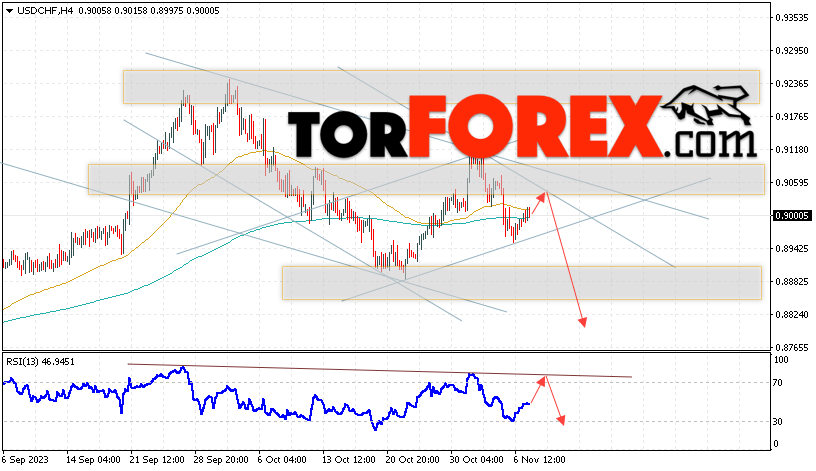Select price axis value 0.90595
The width and height of the screenshot is (816, 471).
tap(792, 182)
